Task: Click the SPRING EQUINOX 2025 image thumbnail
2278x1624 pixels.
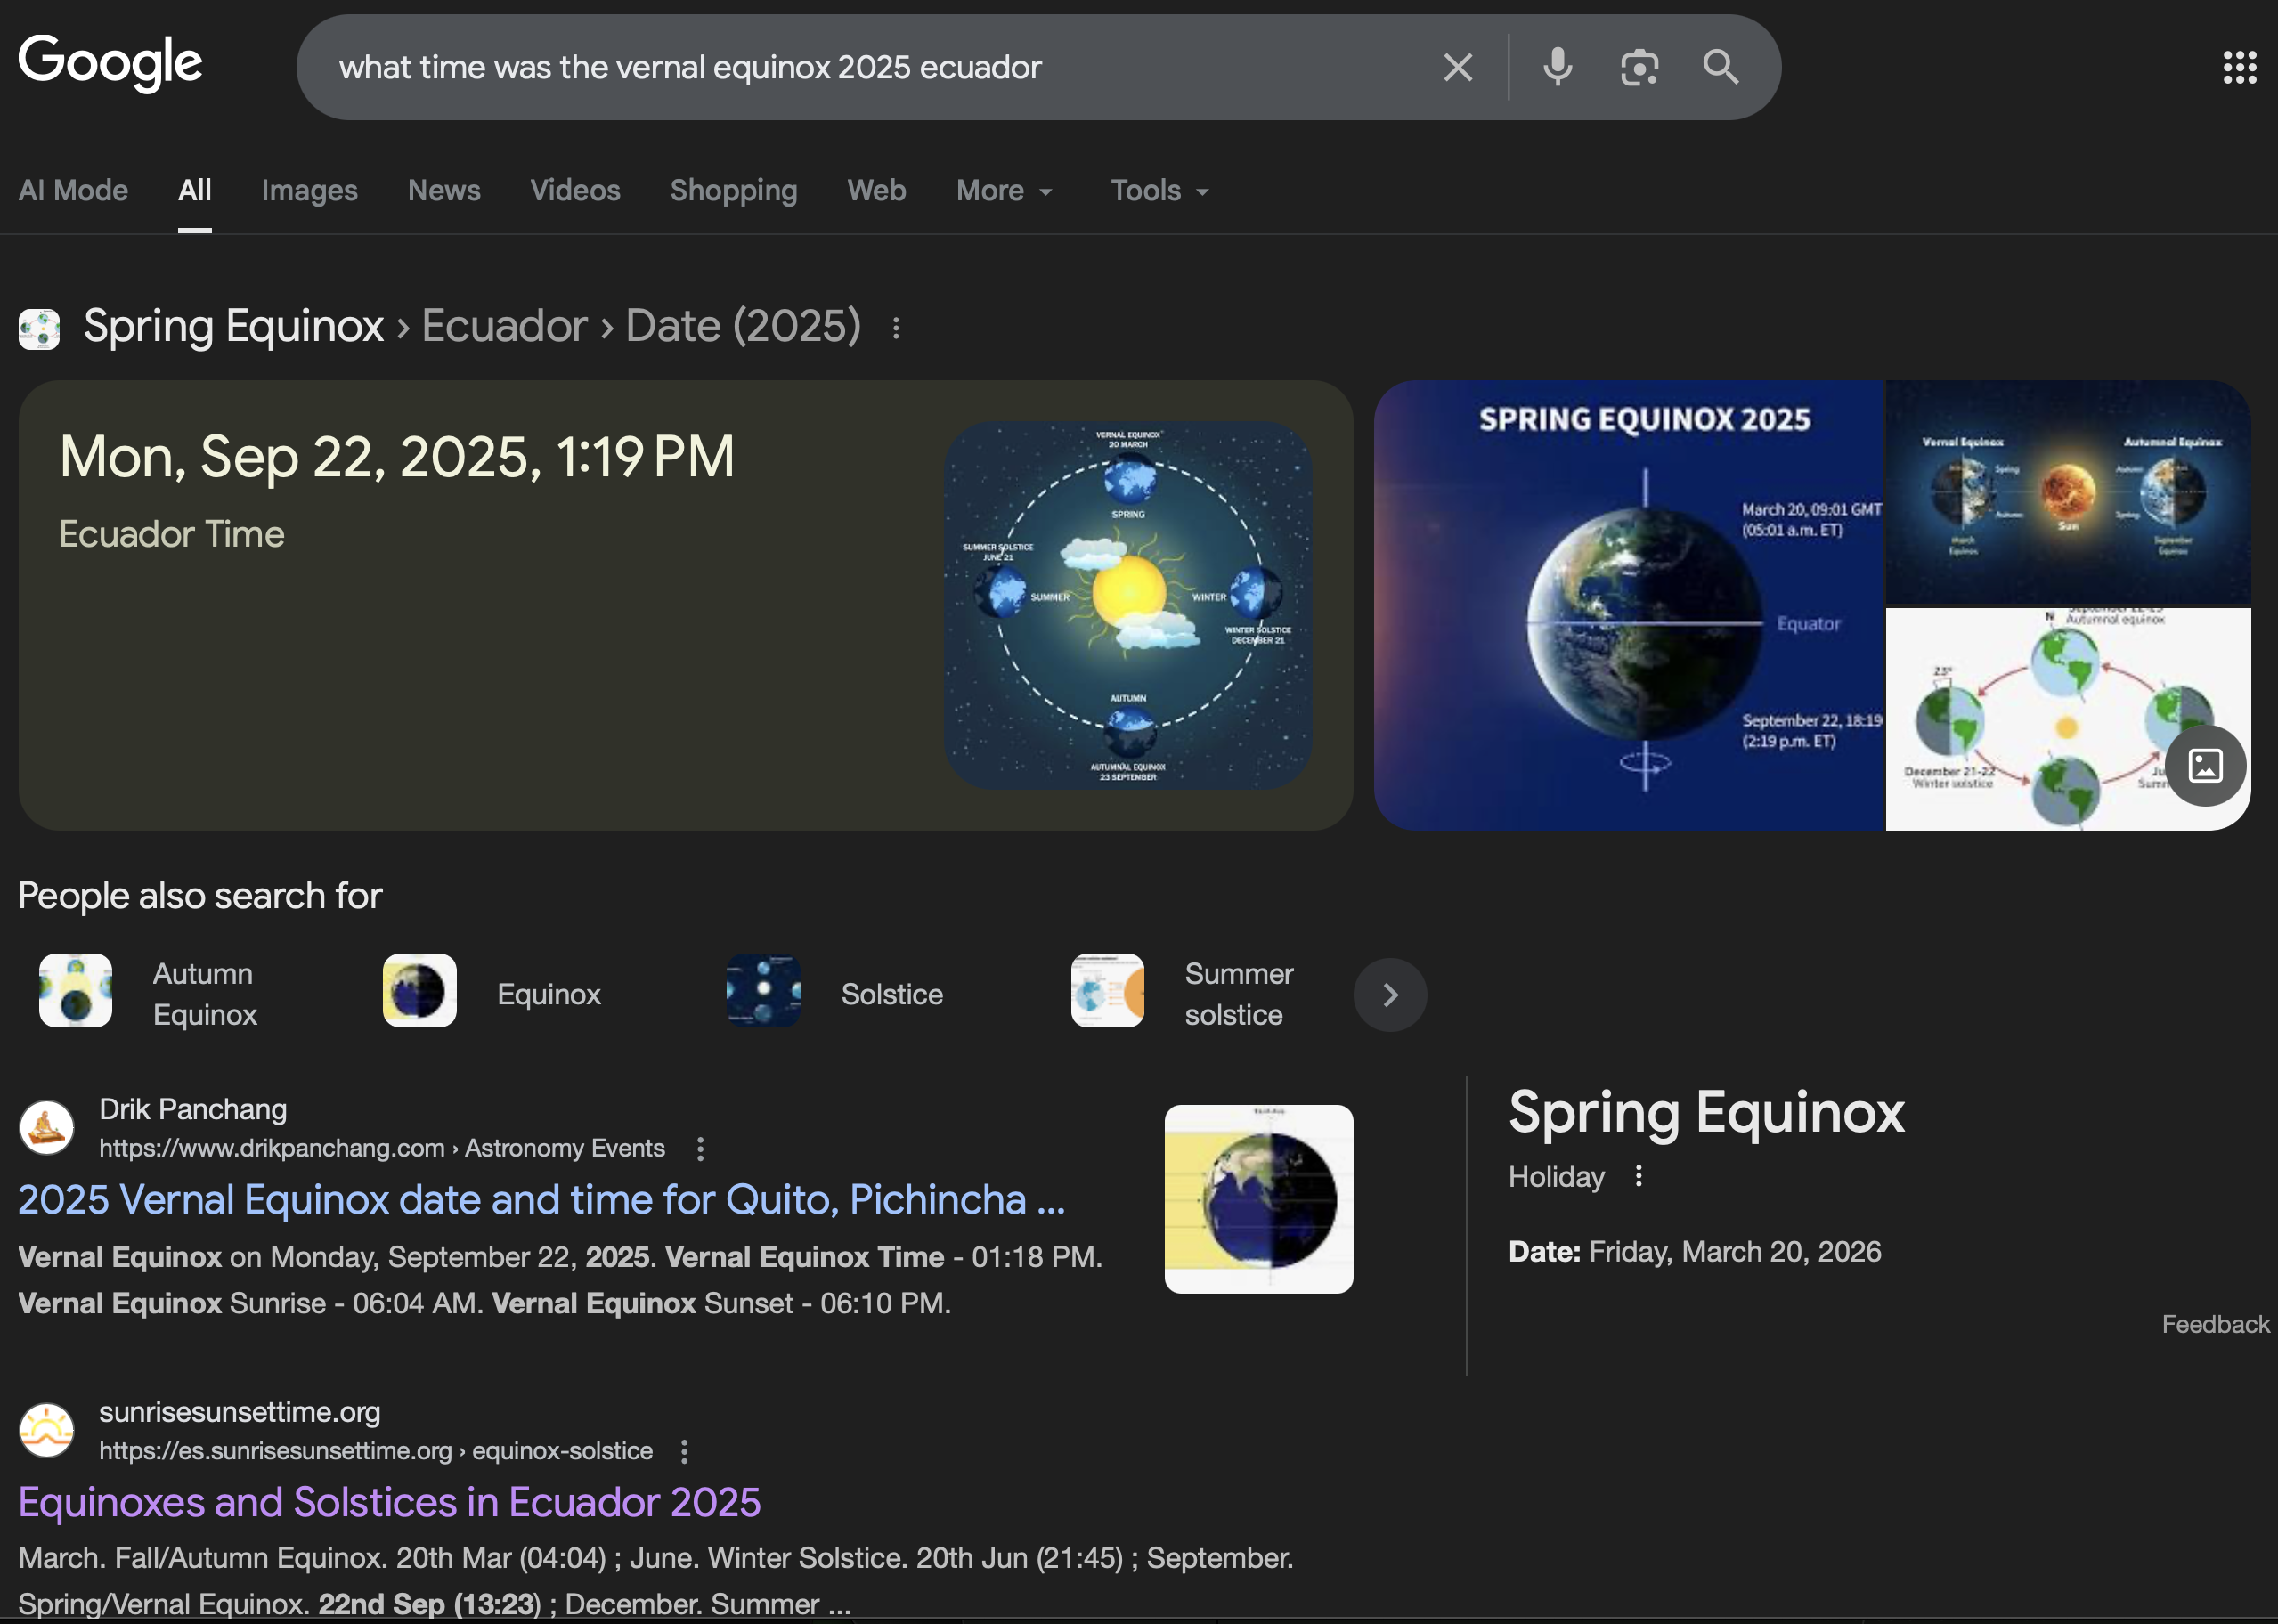Action: [x=1629, y=605]
